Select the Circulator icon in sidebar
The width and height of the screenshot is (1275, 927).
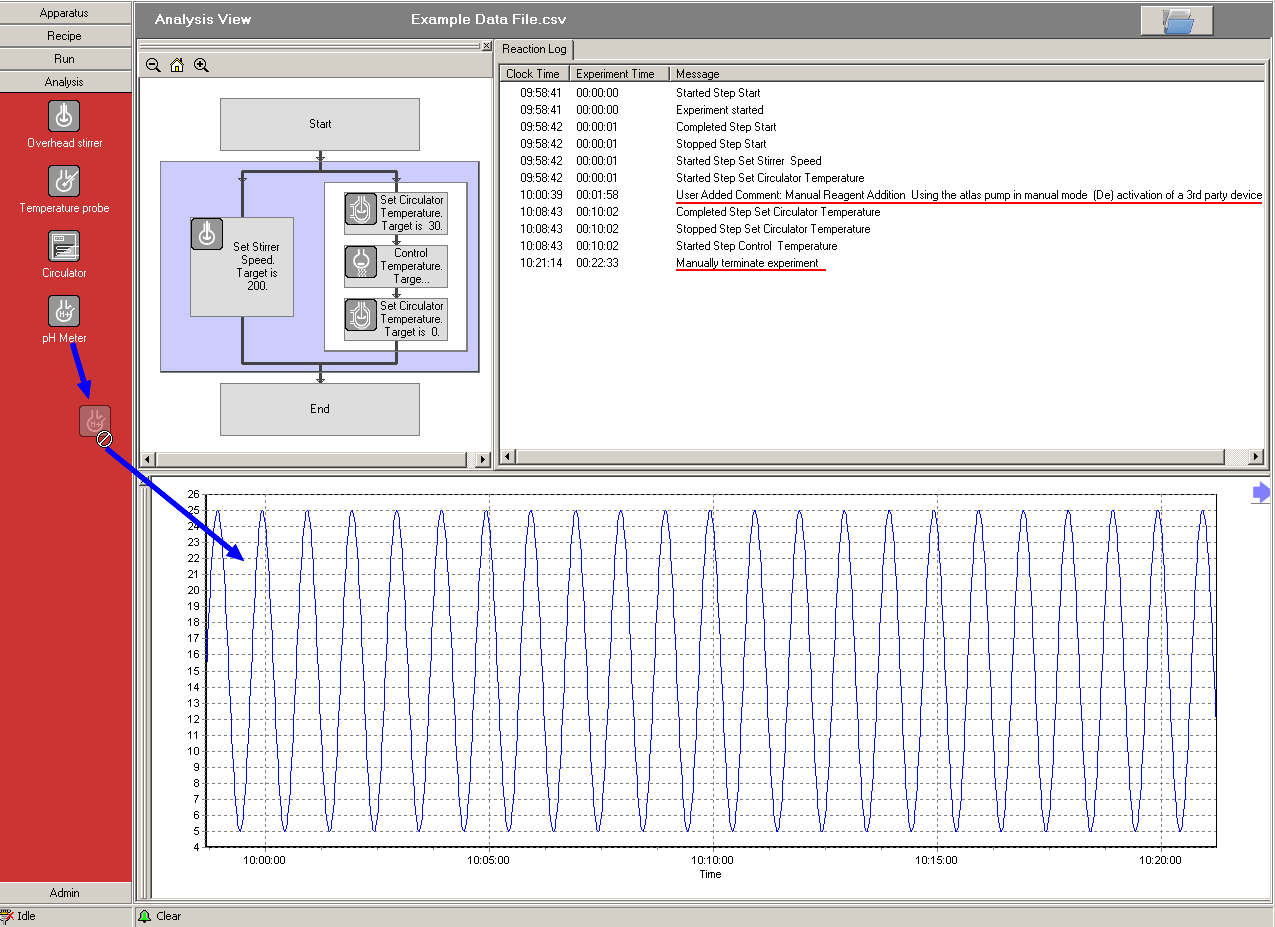pyautogui.click(x=64, y=246)
